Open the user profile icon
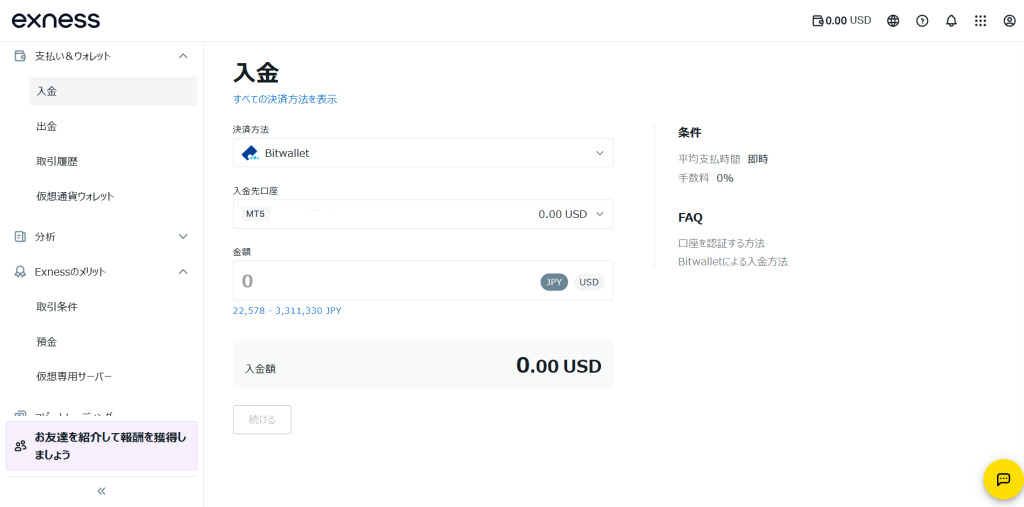This screenshot has width=1024, height=507. click(x=1010, y=21)
